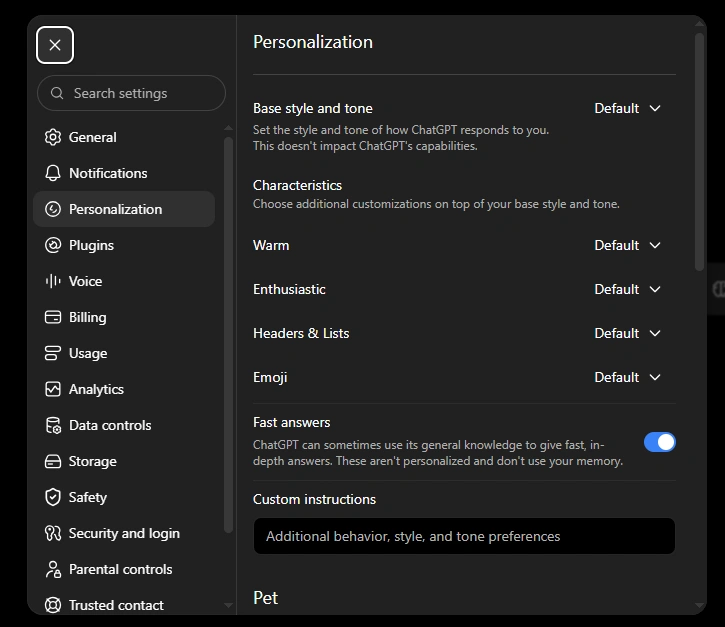Viewport: 725px width, 627px height.
Task: Click the Safety shield icon
Action: click(x=53, y=497)
